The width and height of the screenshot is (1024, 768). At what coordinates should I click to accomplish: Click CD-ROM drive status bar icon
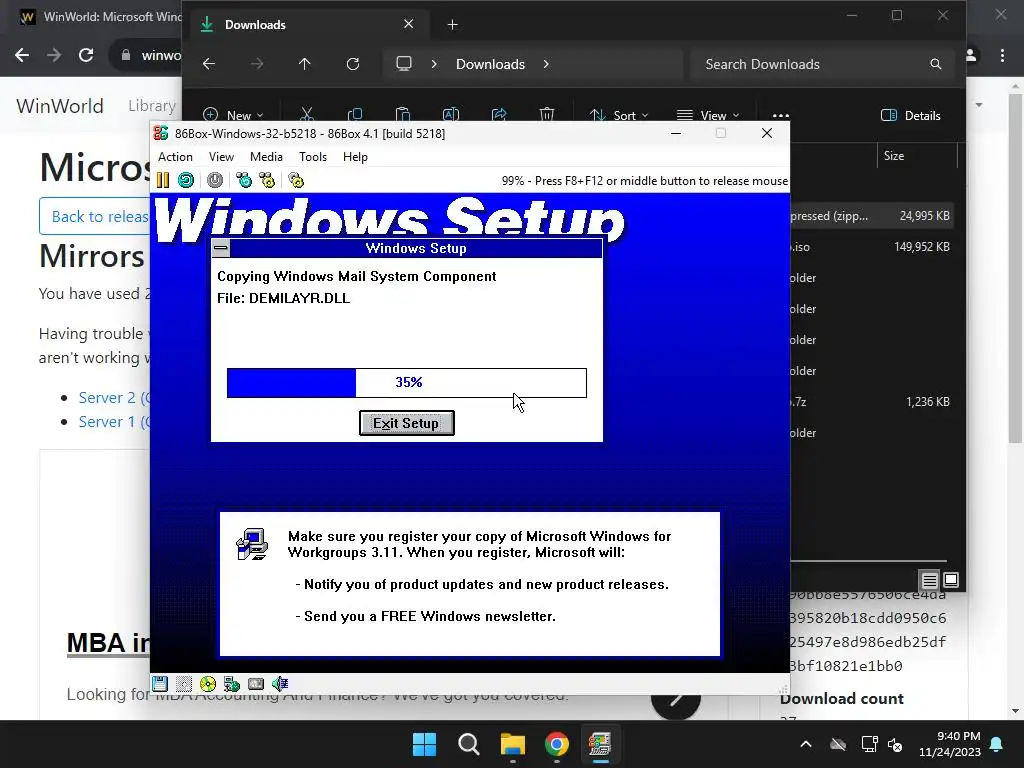208,684
